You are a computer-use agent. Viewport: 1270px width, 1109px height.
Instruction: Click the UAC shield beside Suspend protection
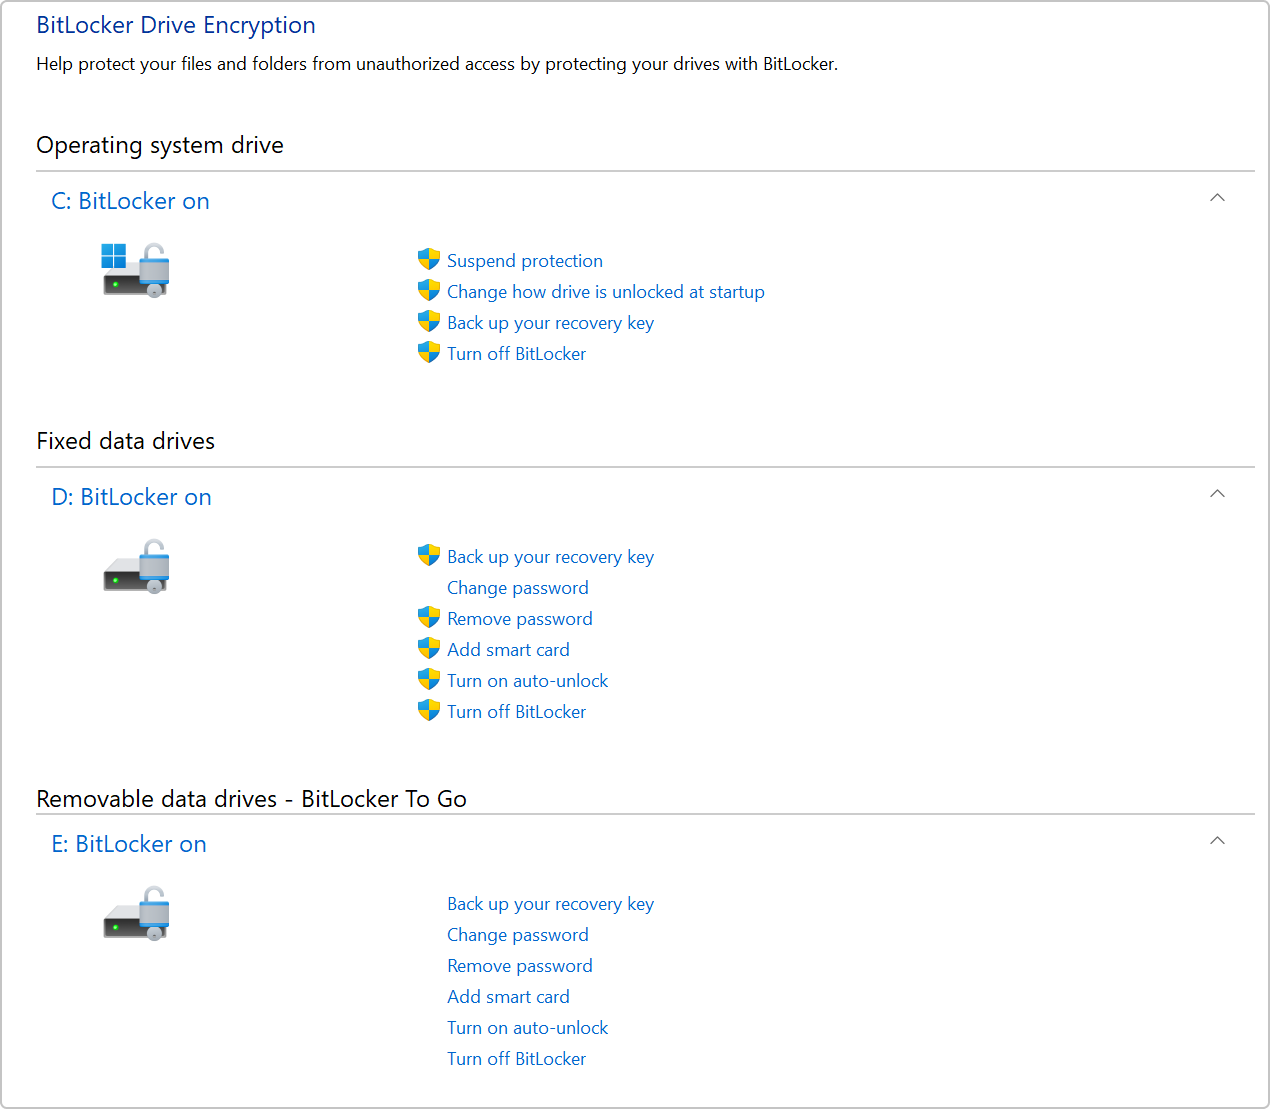[428, 258]
